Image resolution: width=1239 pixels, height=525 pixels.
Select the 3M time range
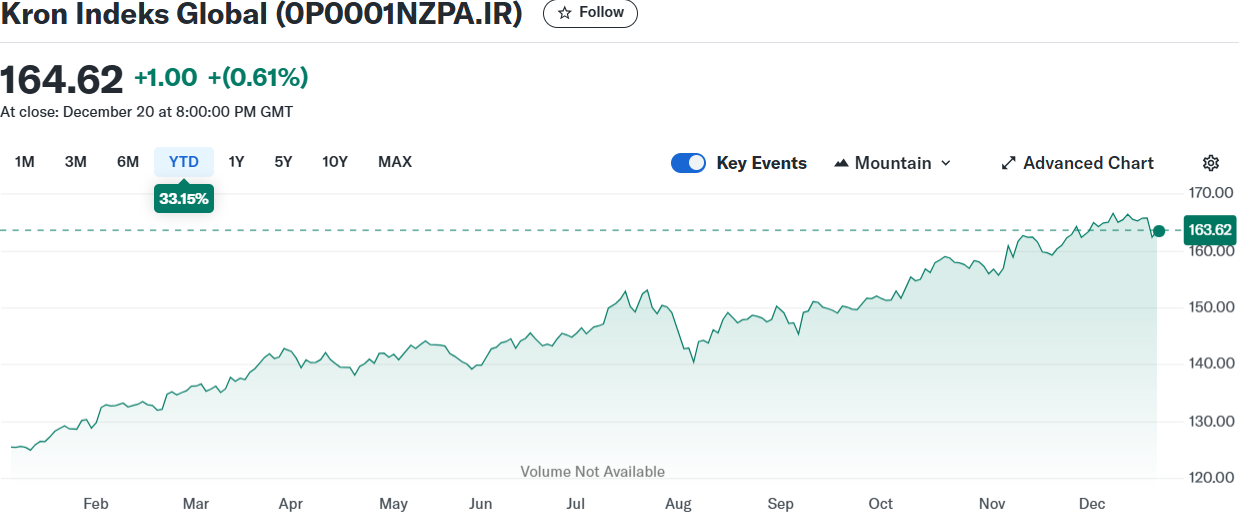click(x=76, y=162)
